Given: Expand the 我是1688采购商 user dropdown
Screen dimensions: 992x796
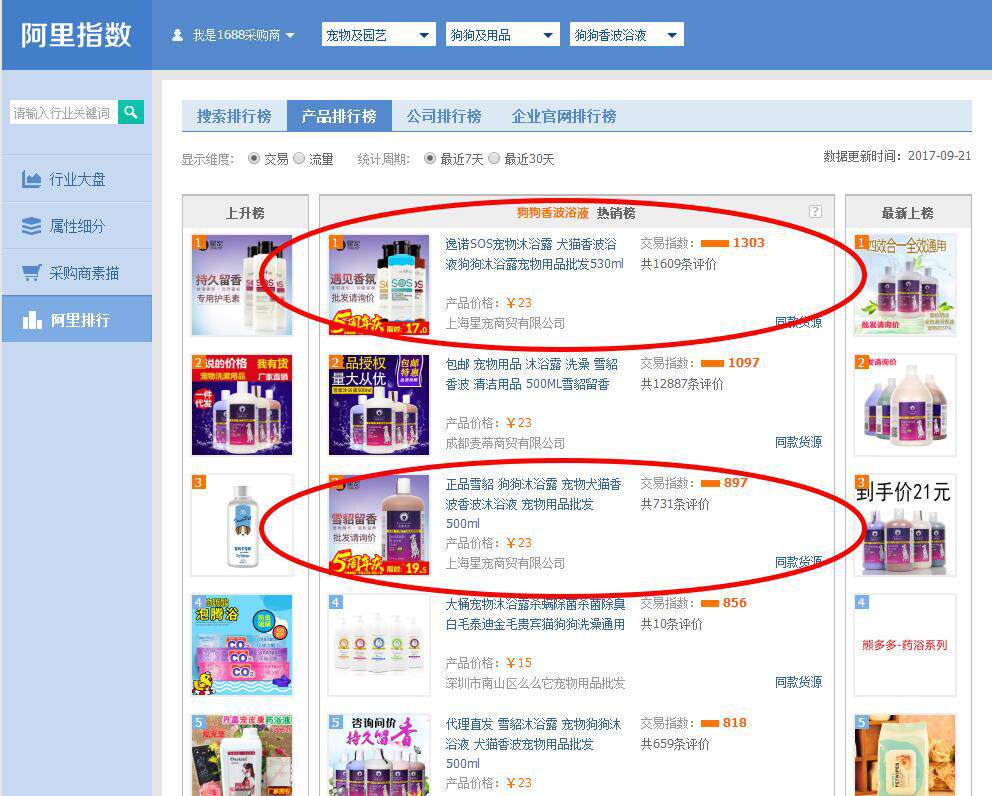Looking at the screenshot, I should [290, 35].
